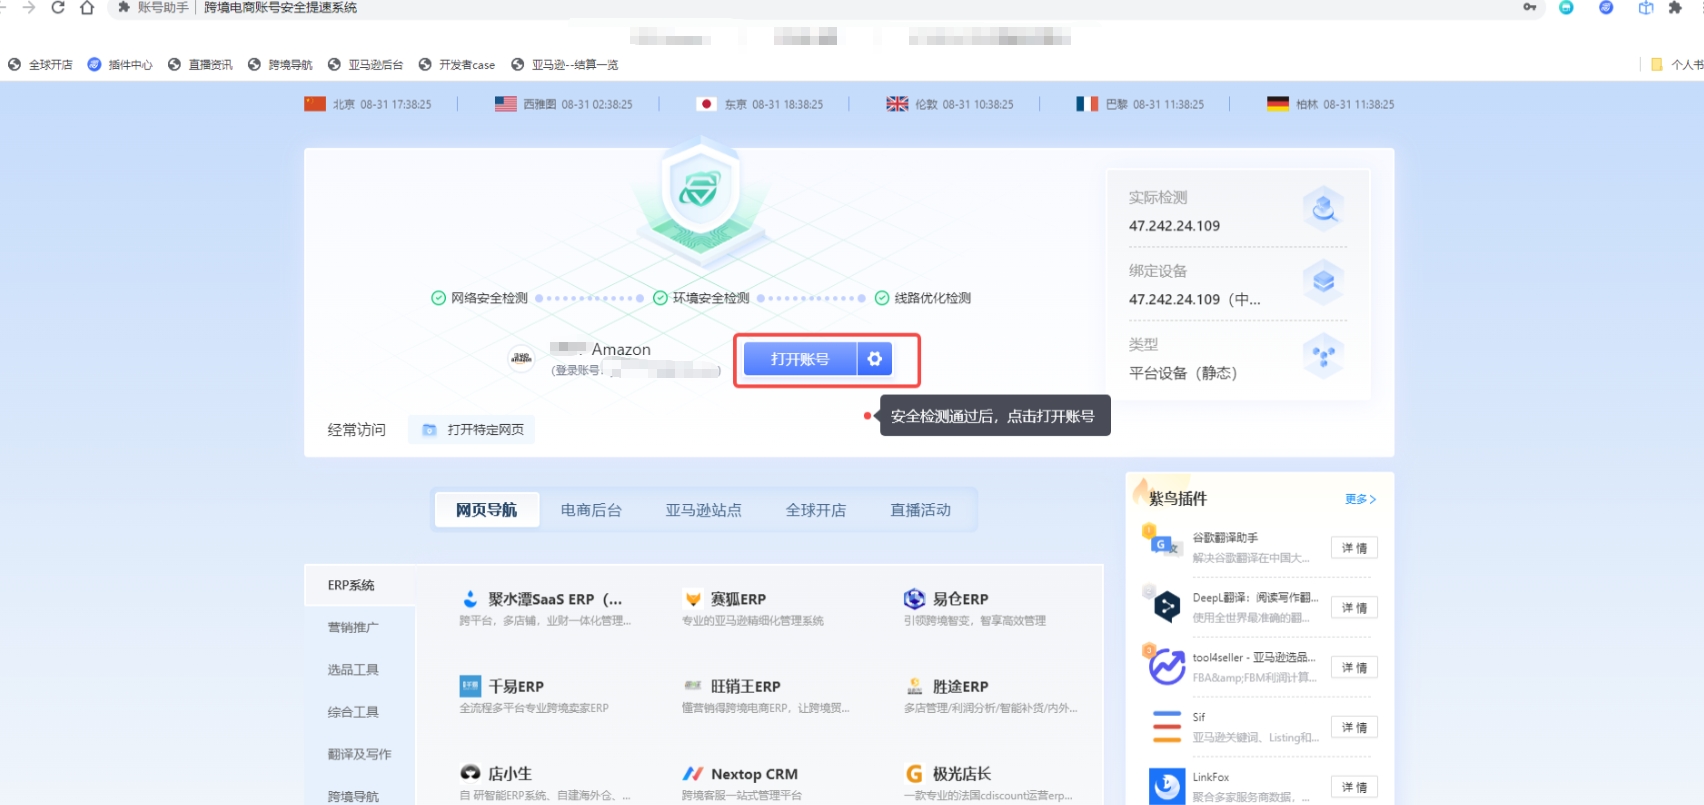Select 营销推广 in the left category list

353,627
